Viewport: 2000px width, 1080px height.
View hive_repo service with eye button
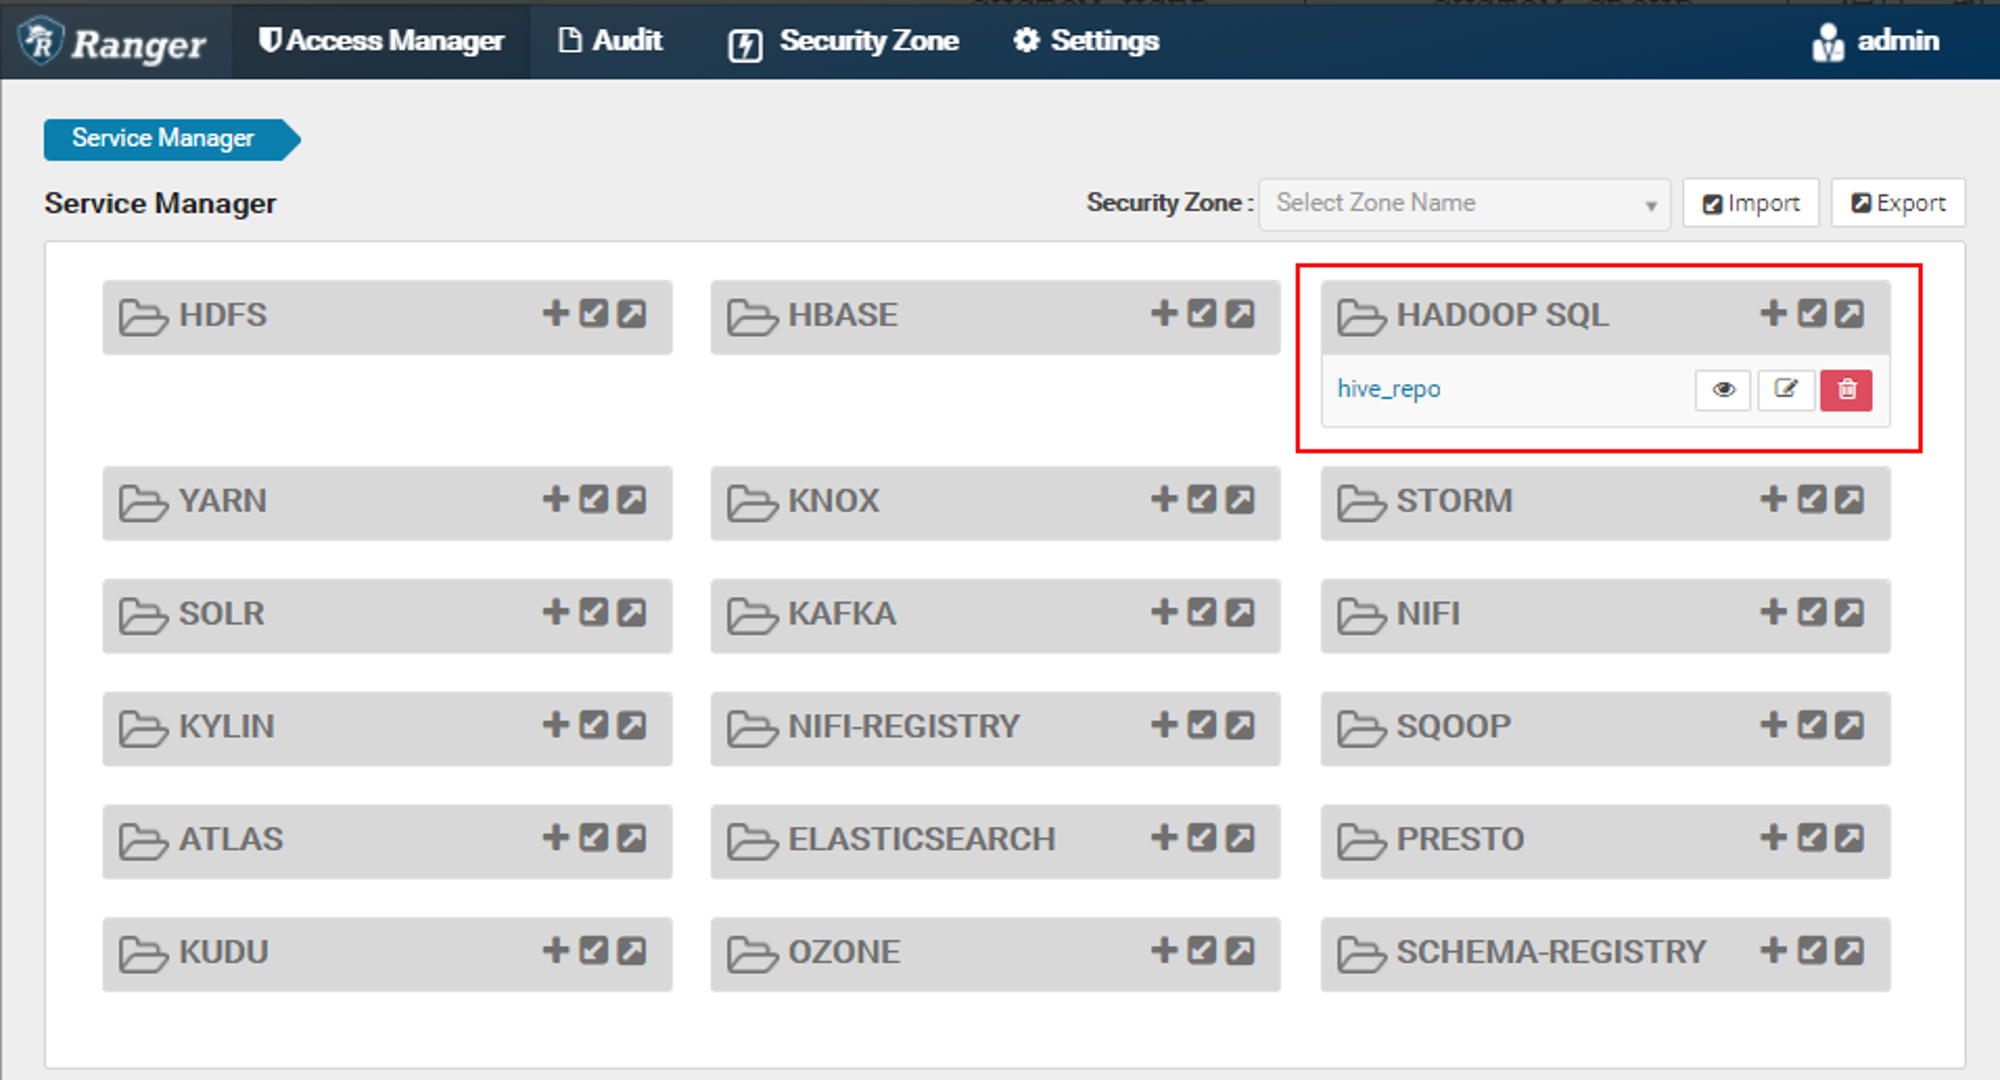pos(1723,390)
